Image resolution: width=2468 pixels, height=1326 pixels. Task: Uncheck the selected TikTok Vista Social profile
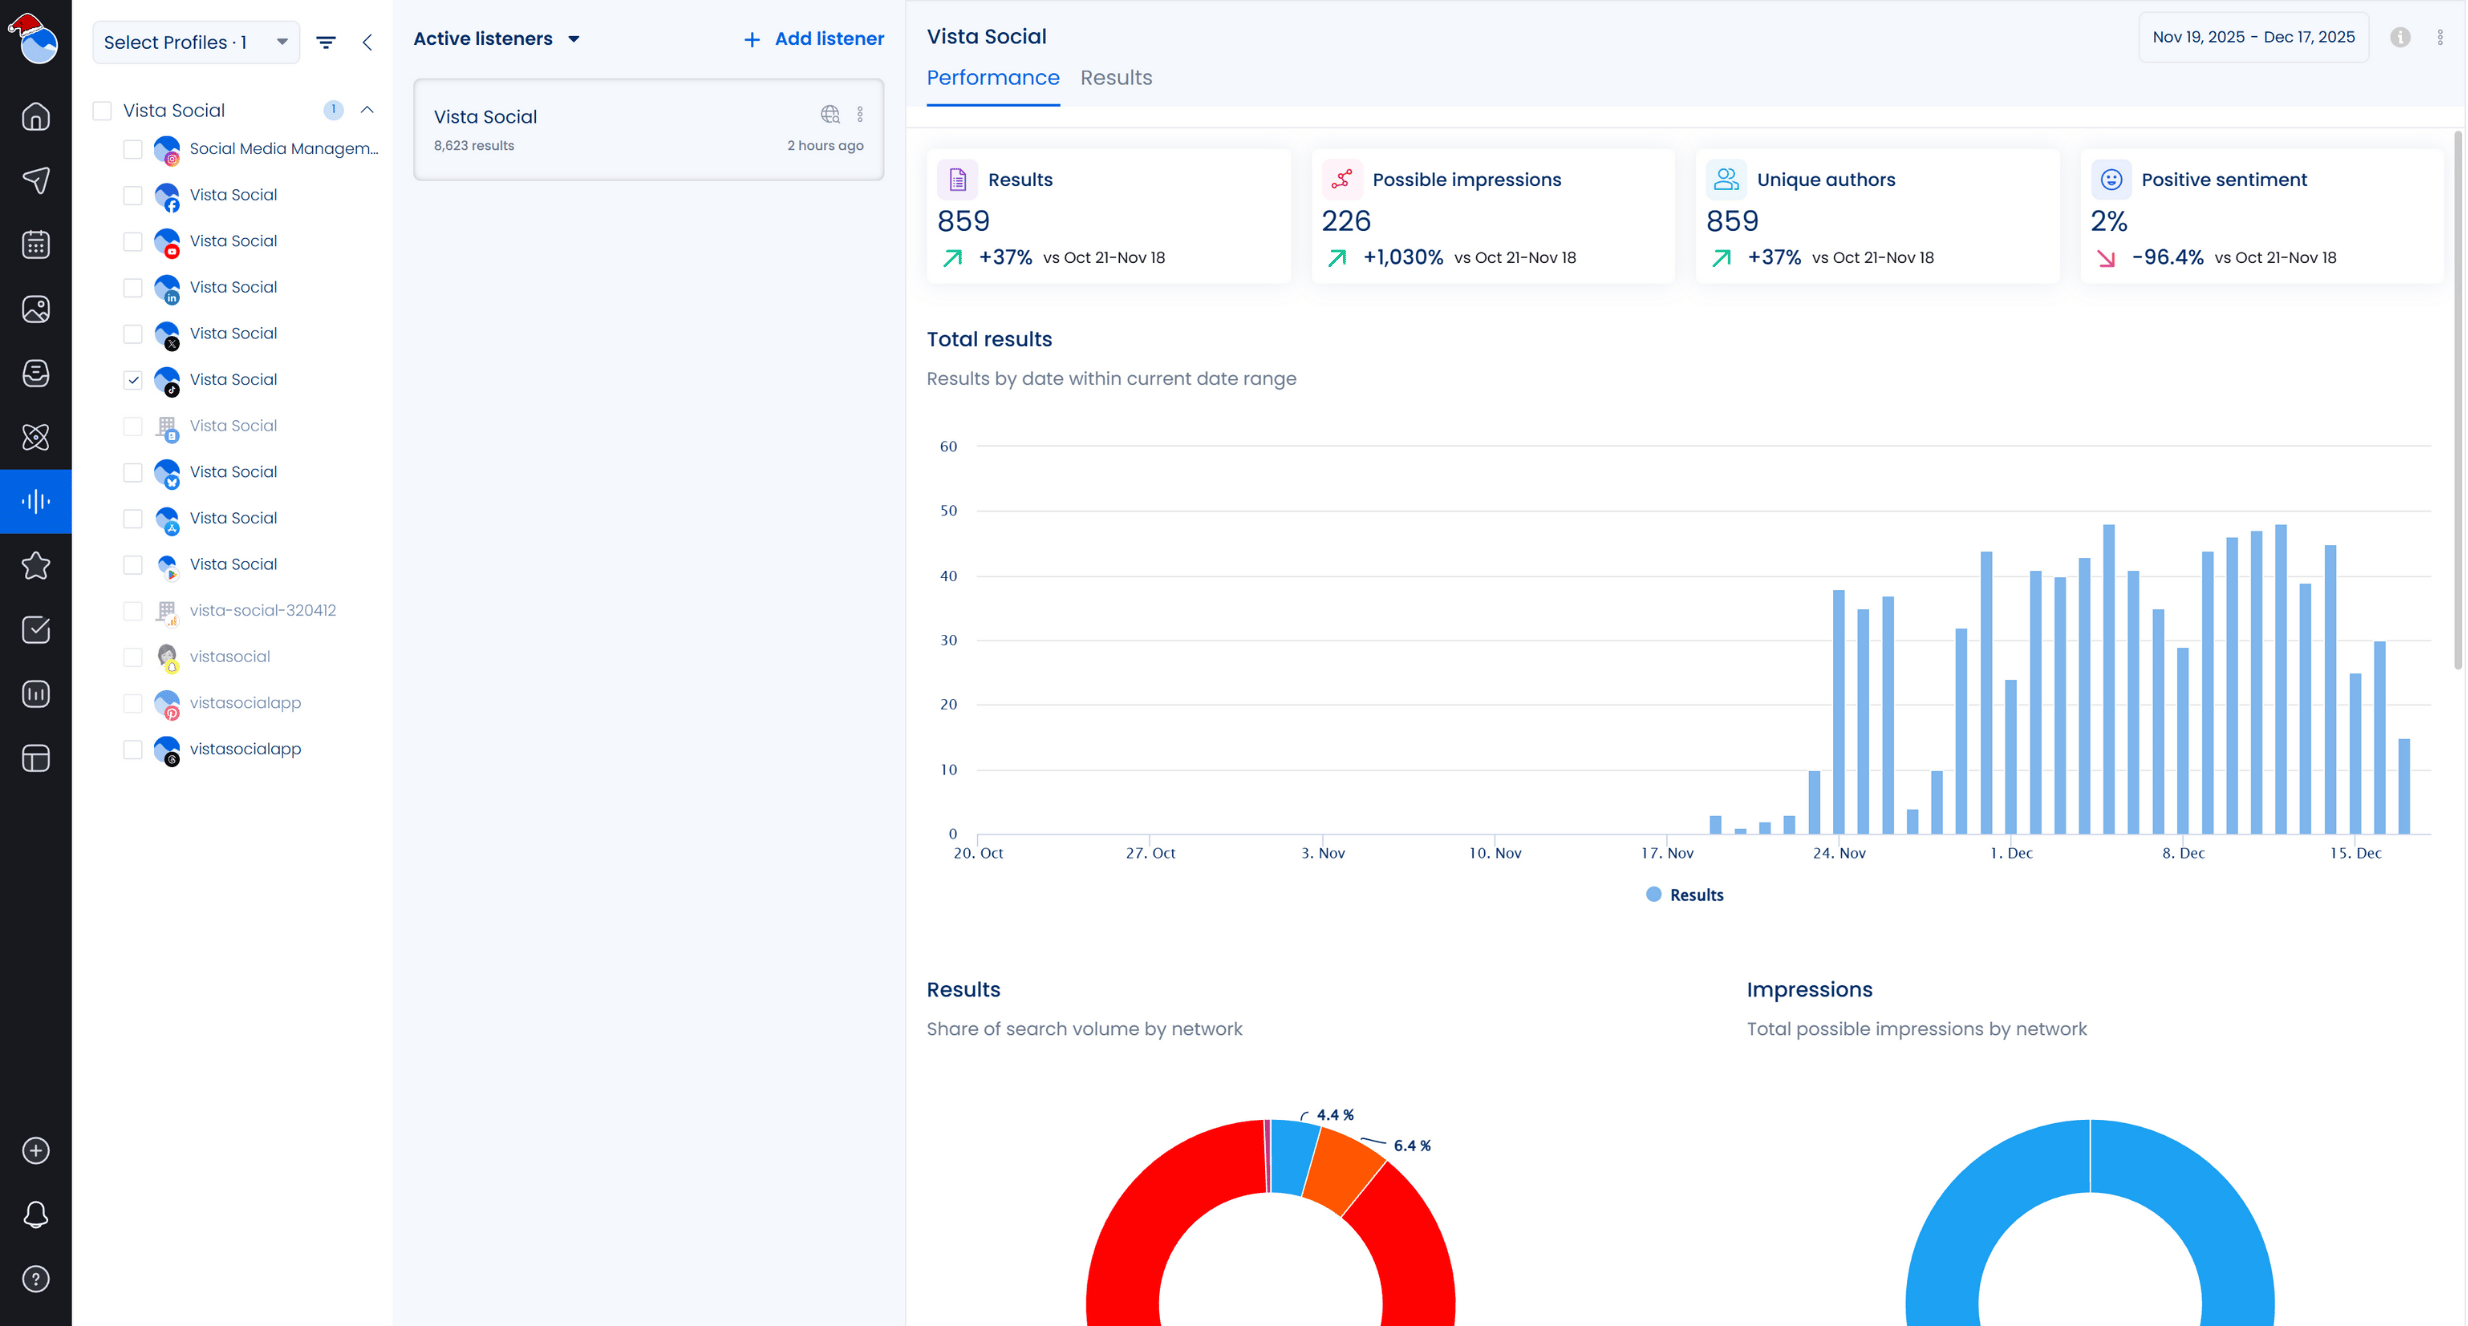tap(133, 380)
